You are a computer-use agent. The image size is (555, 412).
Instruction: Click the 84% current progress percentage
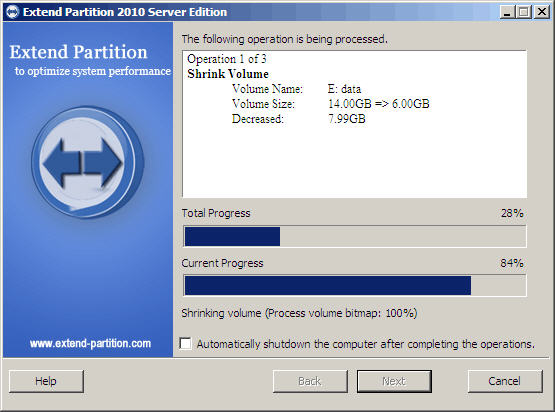512,263
